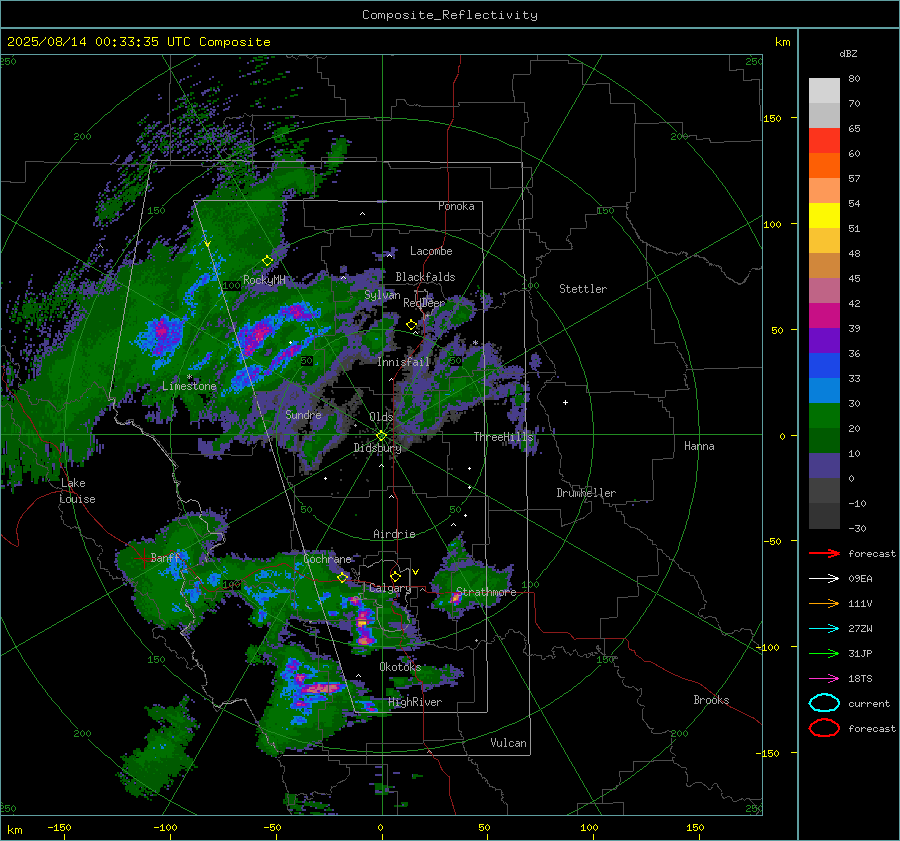Click the white plus marker west of Hanna

click(565, 402)
